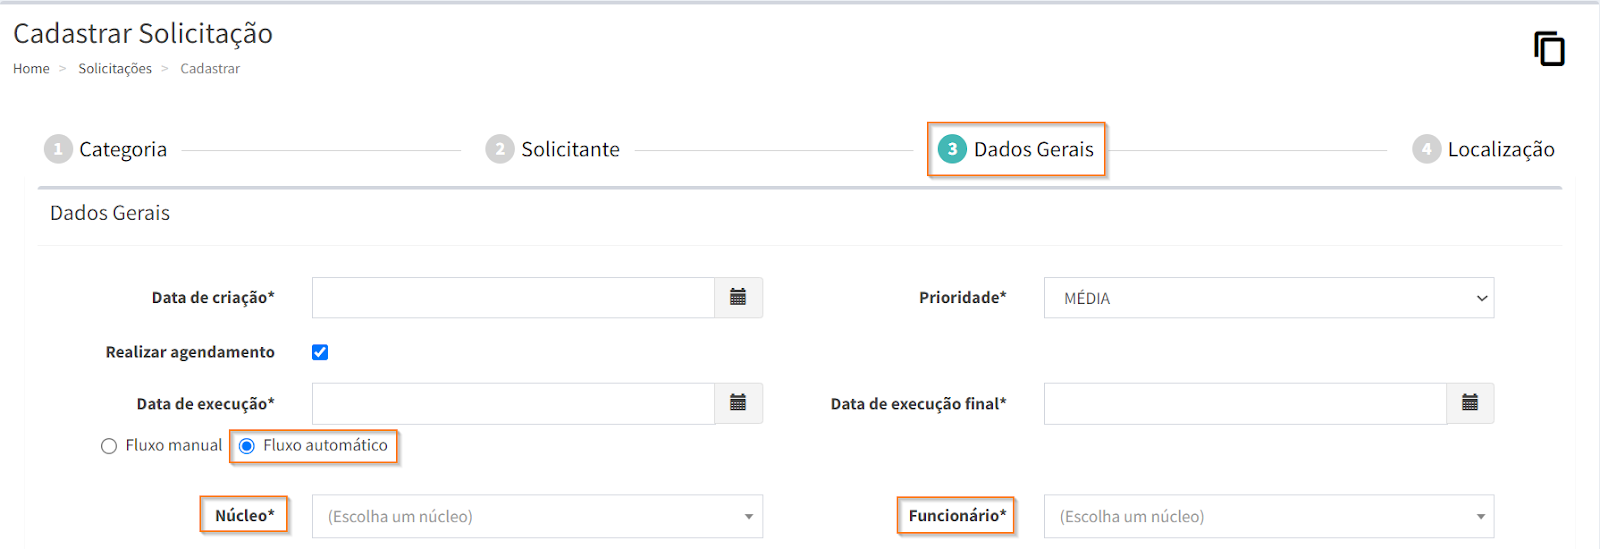This screenshot has width=1600, height=549.
Task: Click the Data de criação input field
Action: pyautogui.click(x=513, y=298)
